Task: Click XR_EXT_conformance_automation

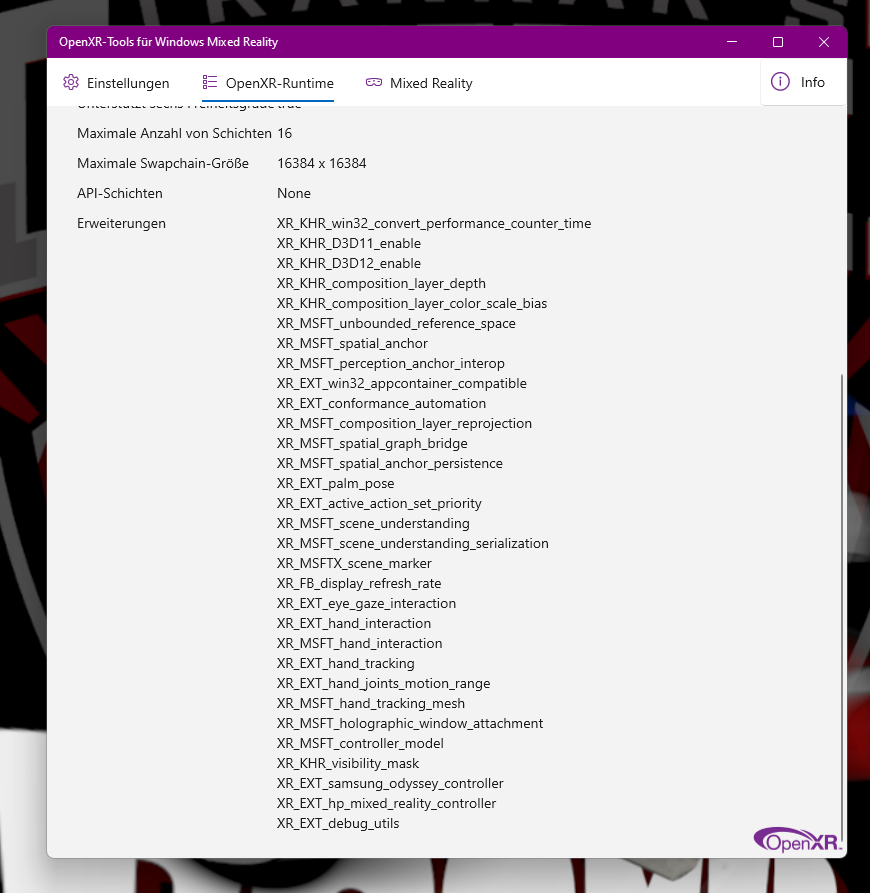Action: pos(381,403)
